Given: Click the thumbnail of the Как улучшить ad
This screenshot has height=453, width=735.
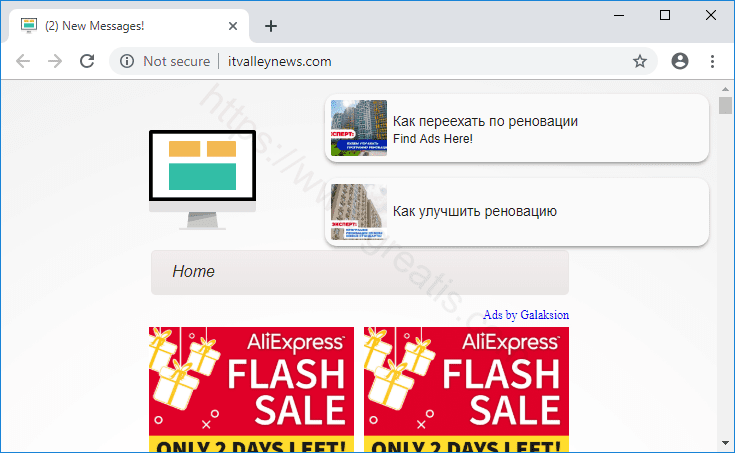Looking at the screenshot, I should [x=359, y=212].
